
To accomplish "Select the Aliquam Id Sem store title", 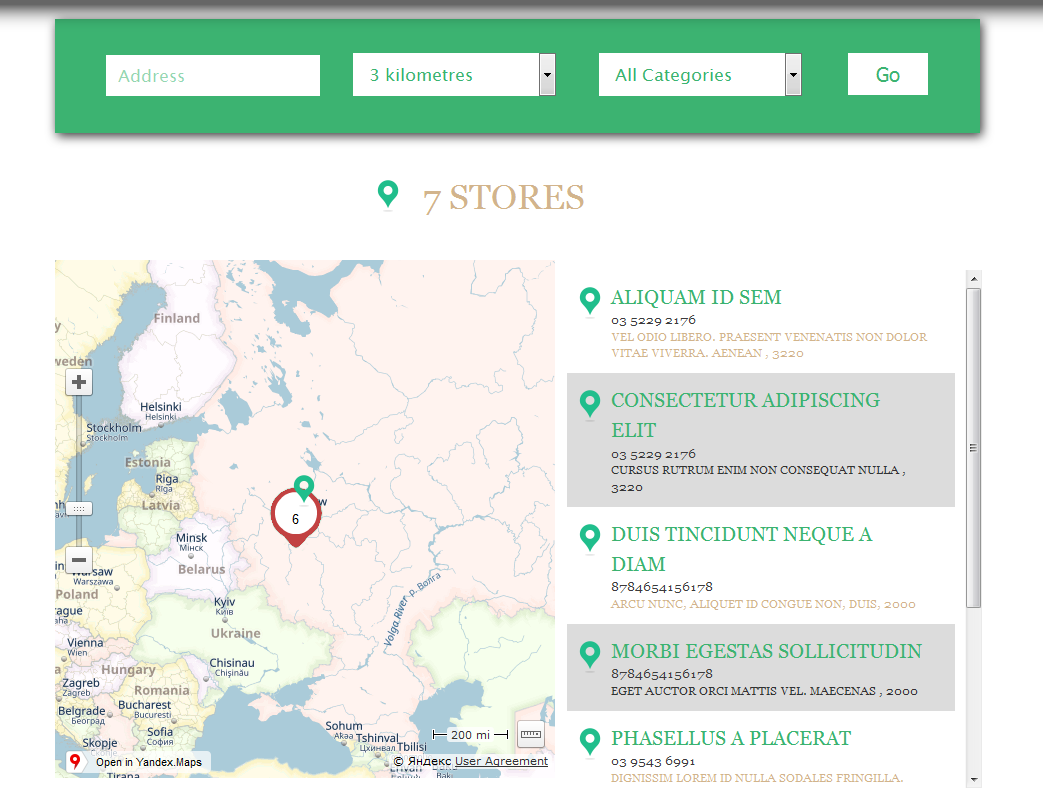I will click(696, 297).
